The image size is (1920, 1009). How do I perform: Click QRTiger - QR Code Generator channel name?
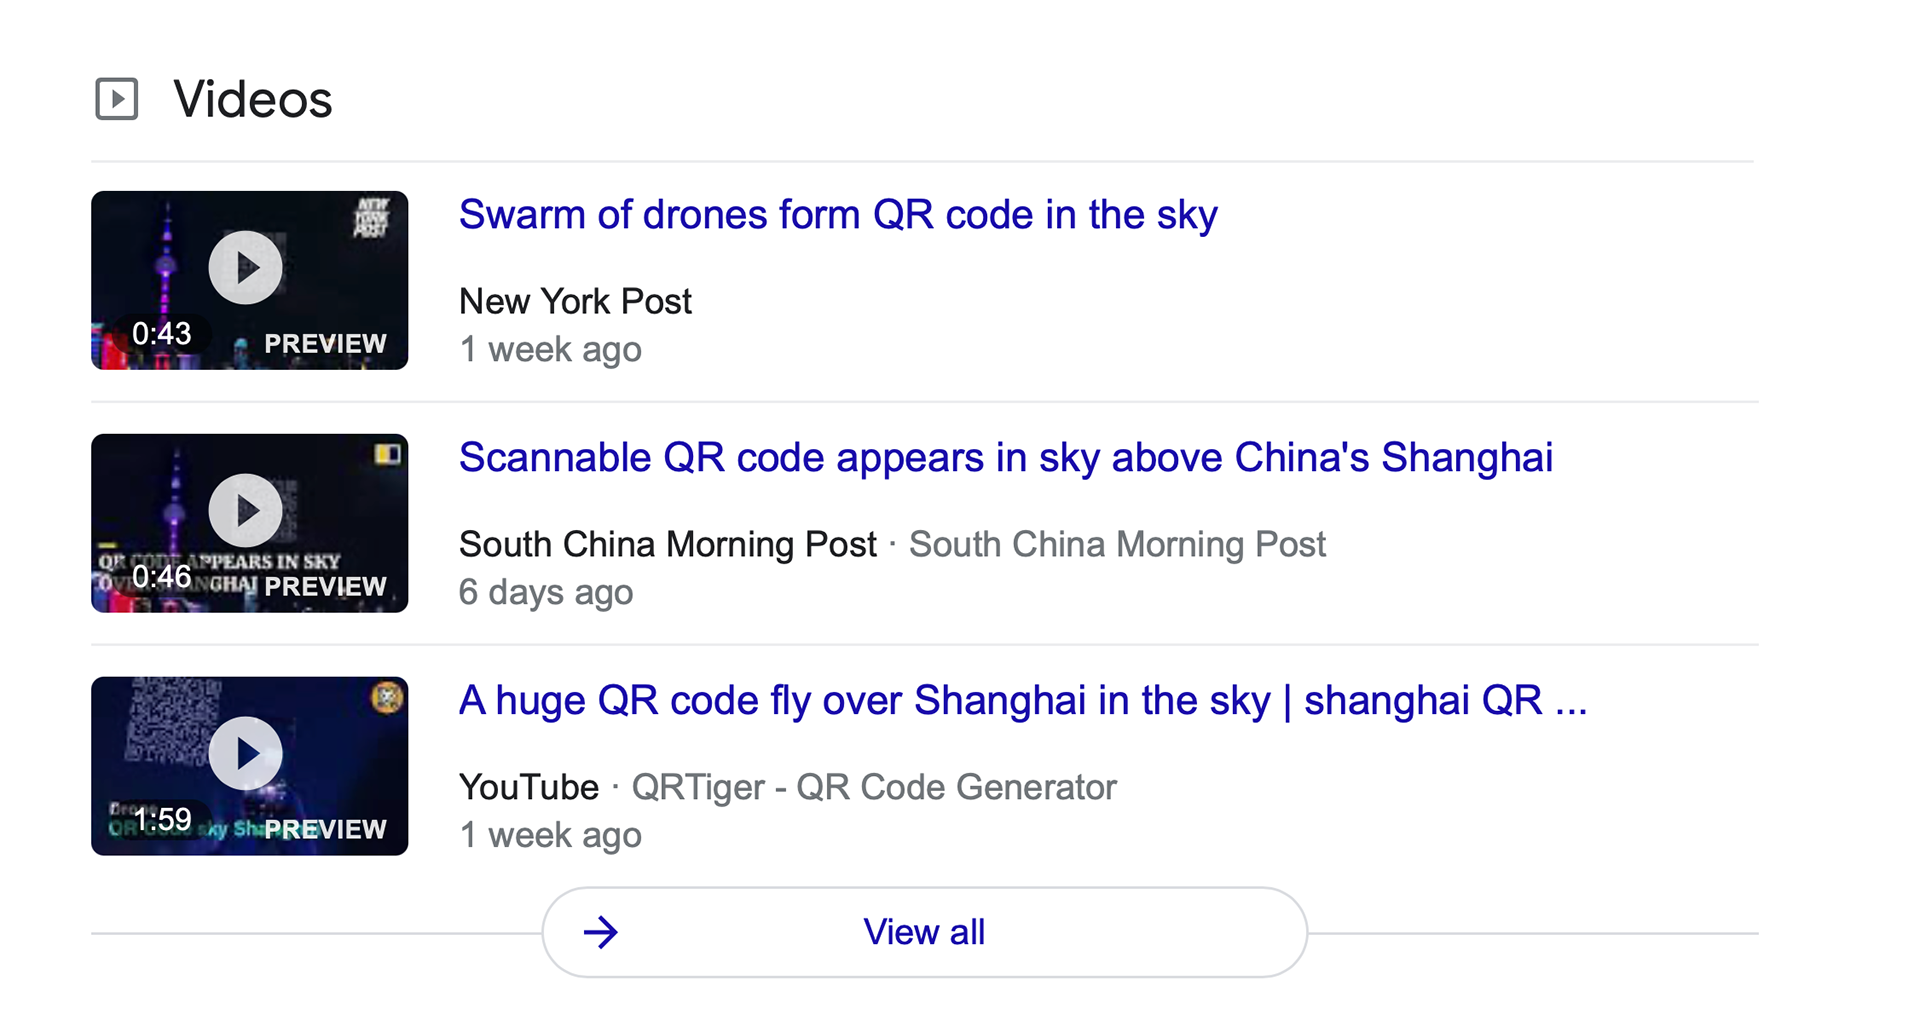click(874, 787)
